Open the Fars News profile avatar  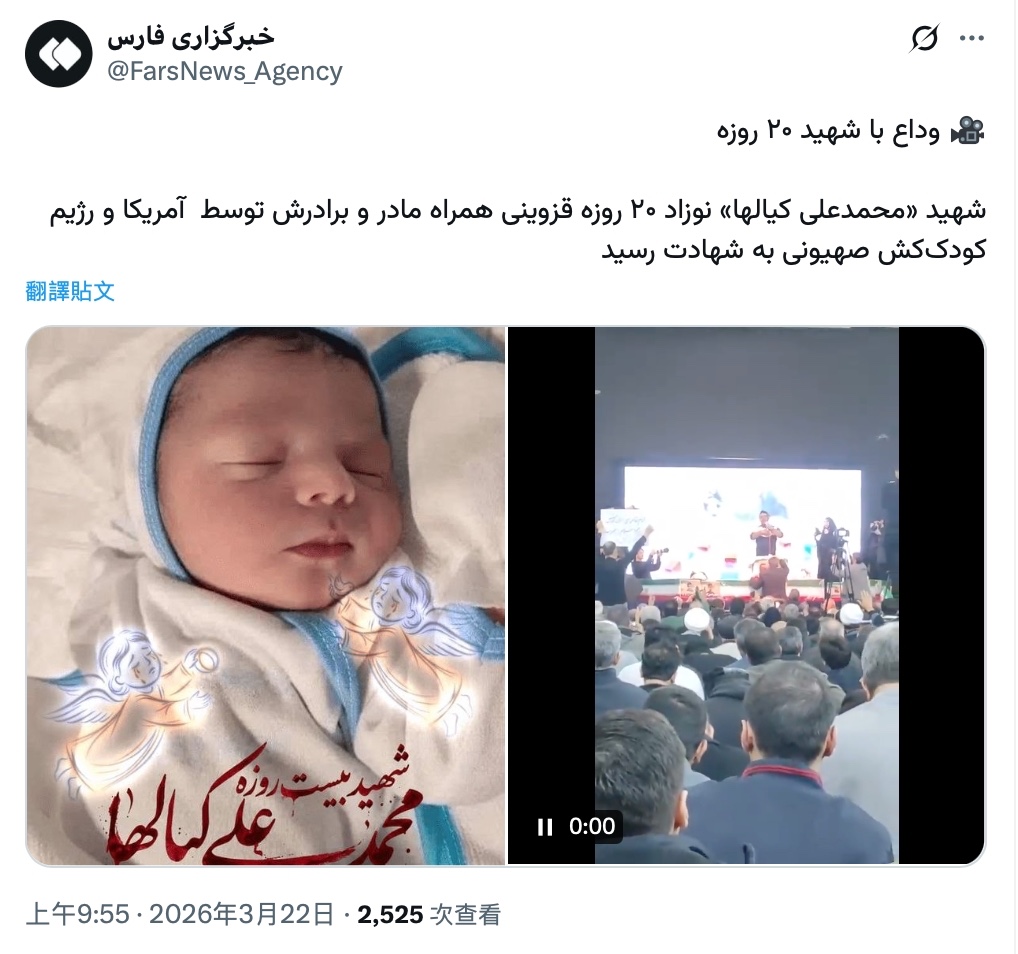(58, 54)
